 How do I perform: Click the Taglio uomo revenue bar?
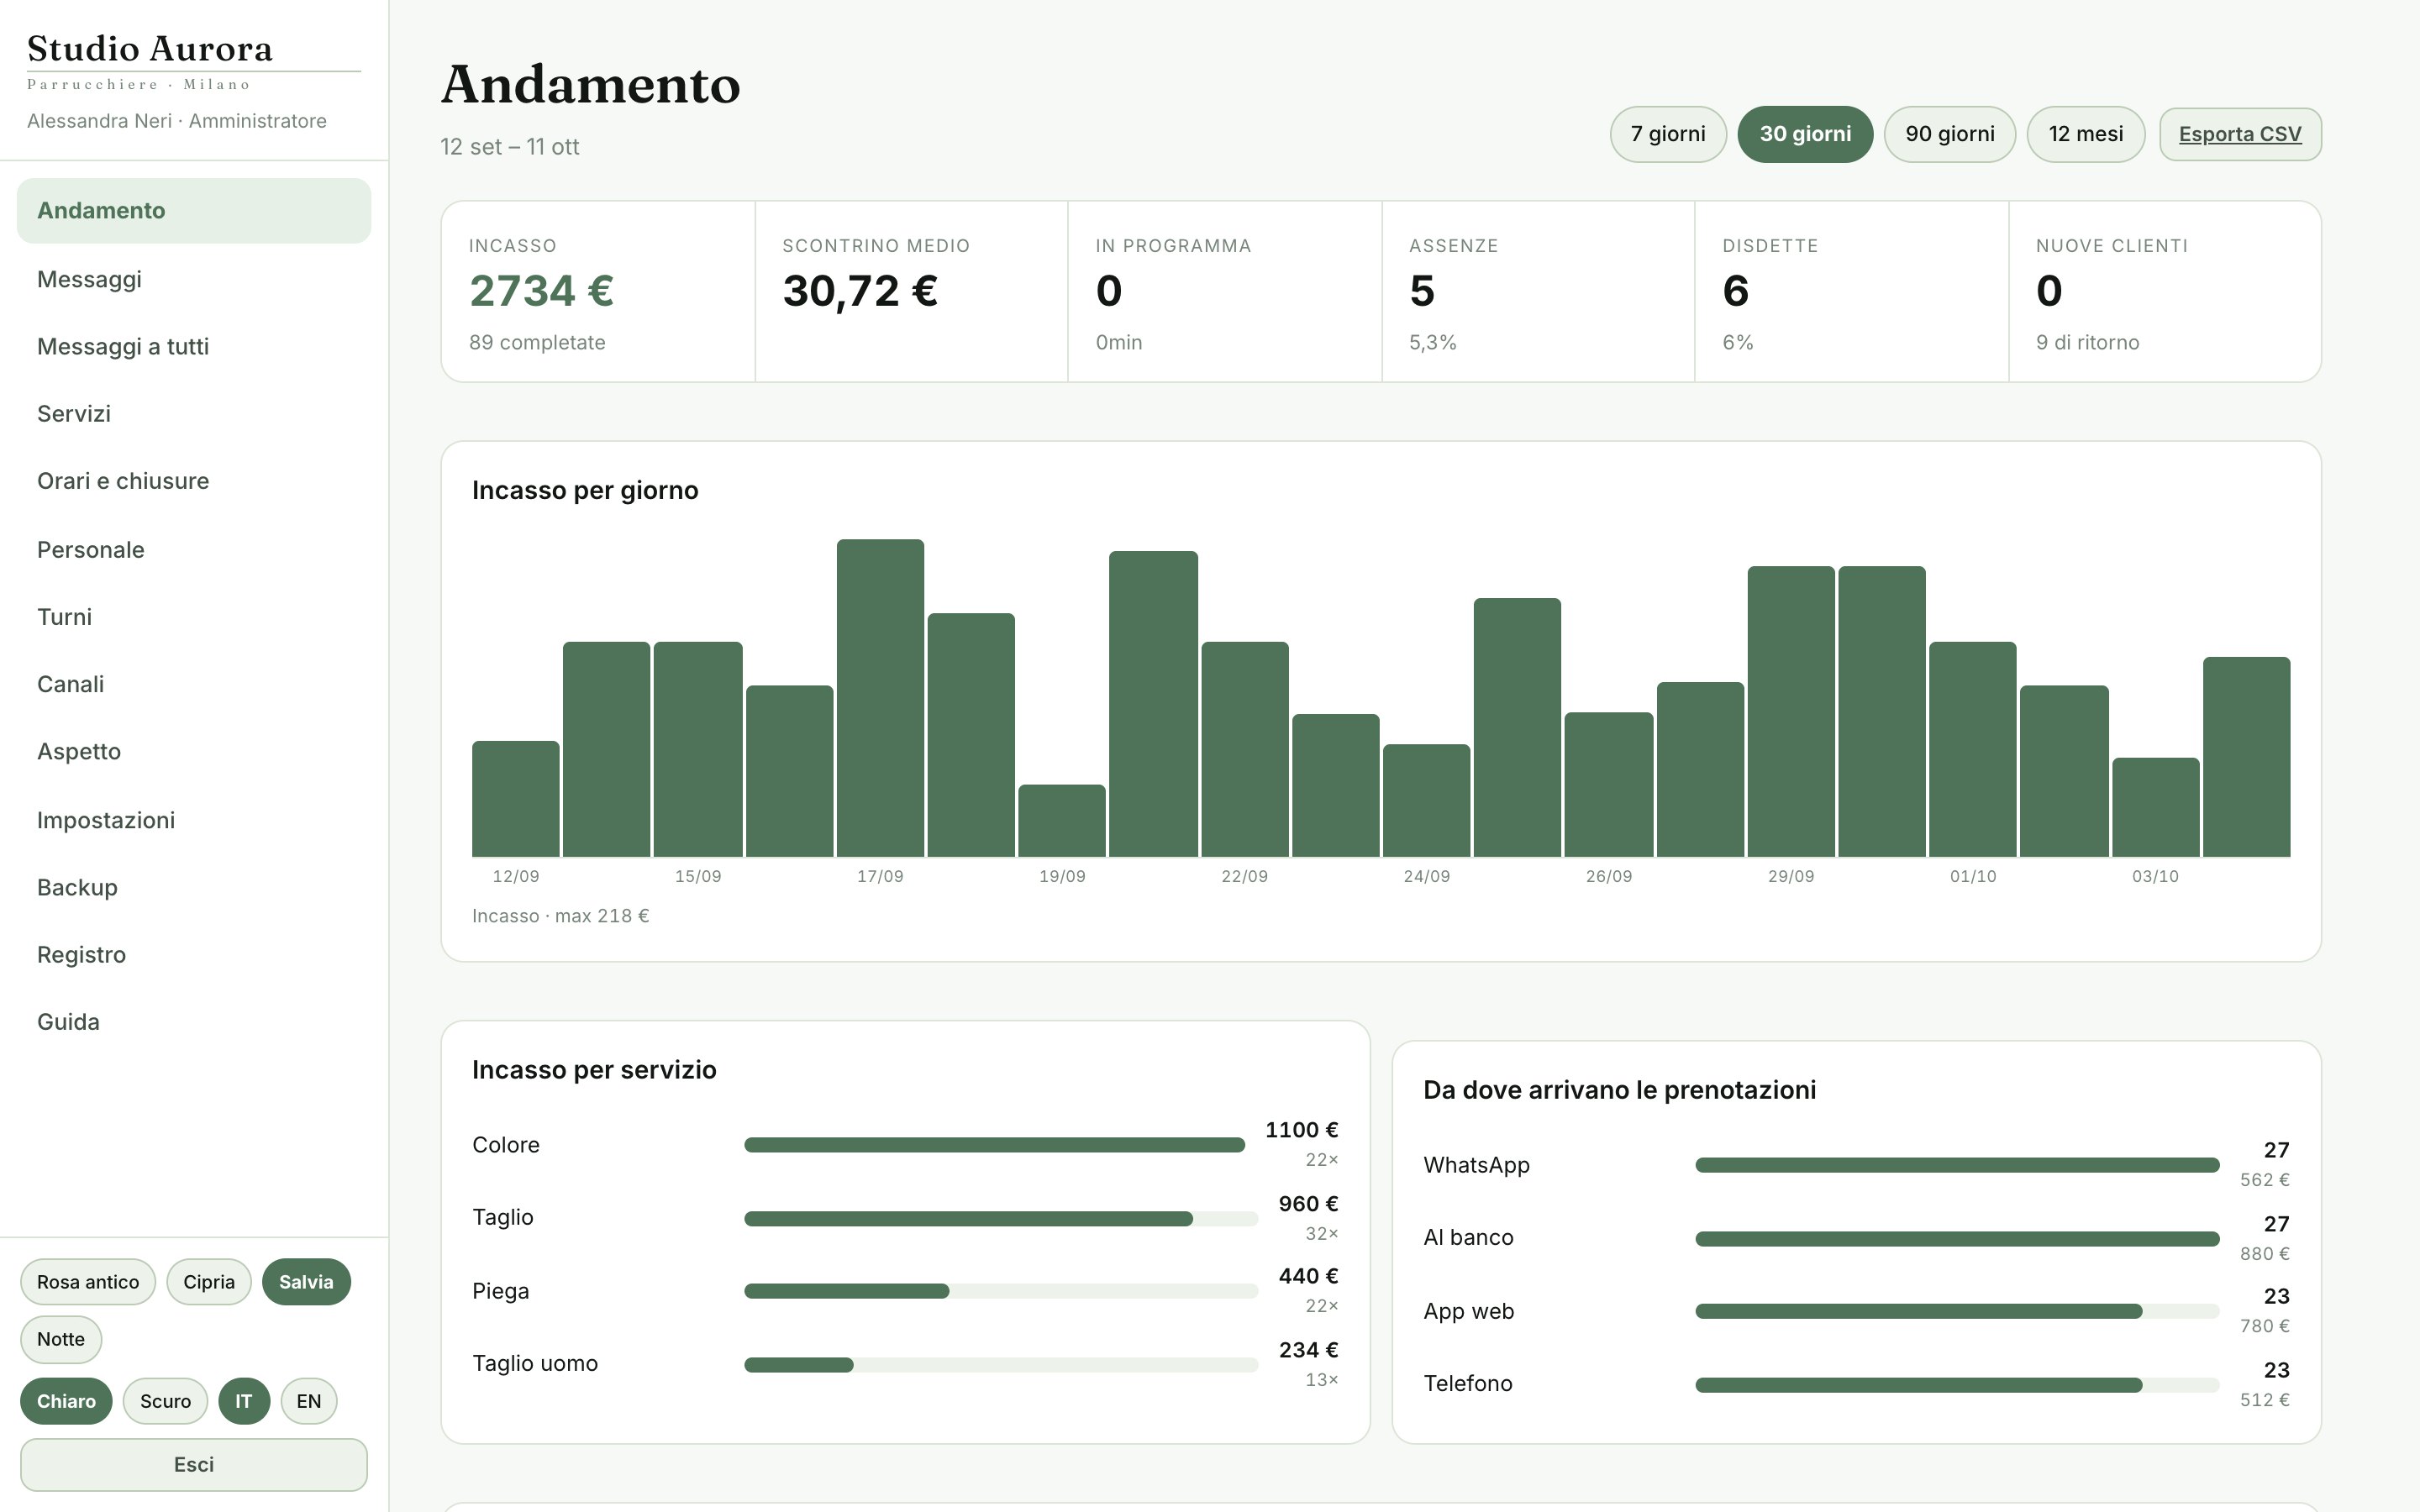coord(798,1365)
